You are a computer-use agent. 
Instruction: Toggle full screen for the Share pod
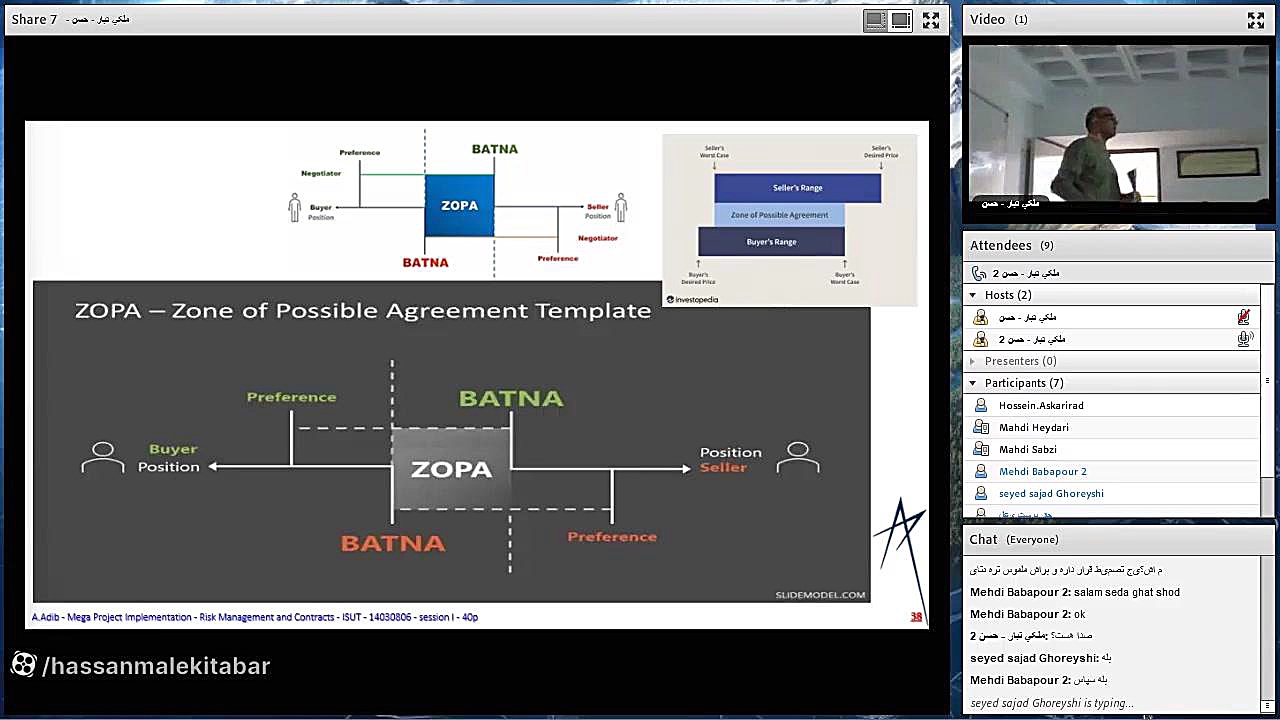(x=931, y=20)
